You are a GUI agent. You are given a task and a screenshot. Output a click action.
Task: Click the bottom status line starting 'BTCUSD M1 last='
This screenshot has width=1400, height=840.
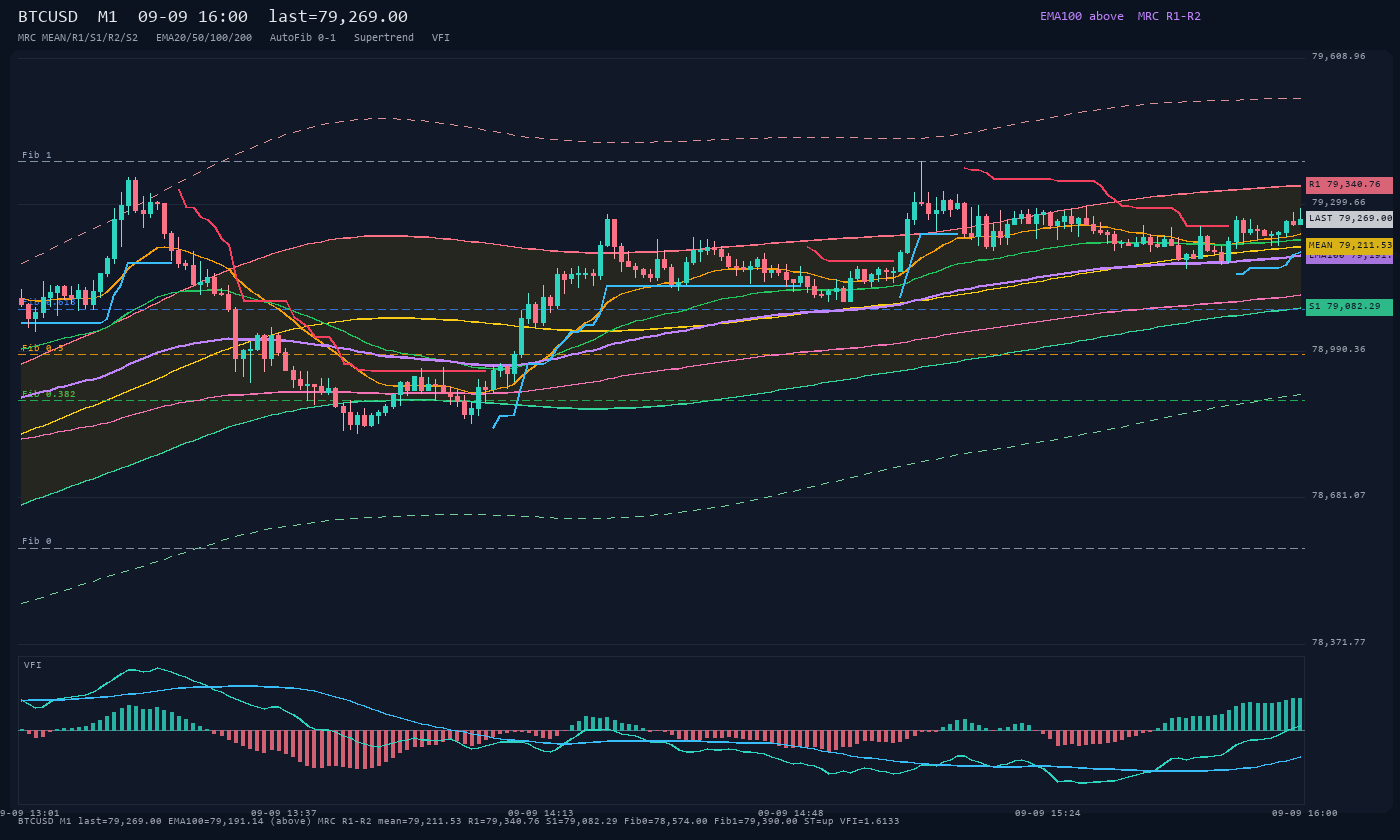[x=458, y=822]
